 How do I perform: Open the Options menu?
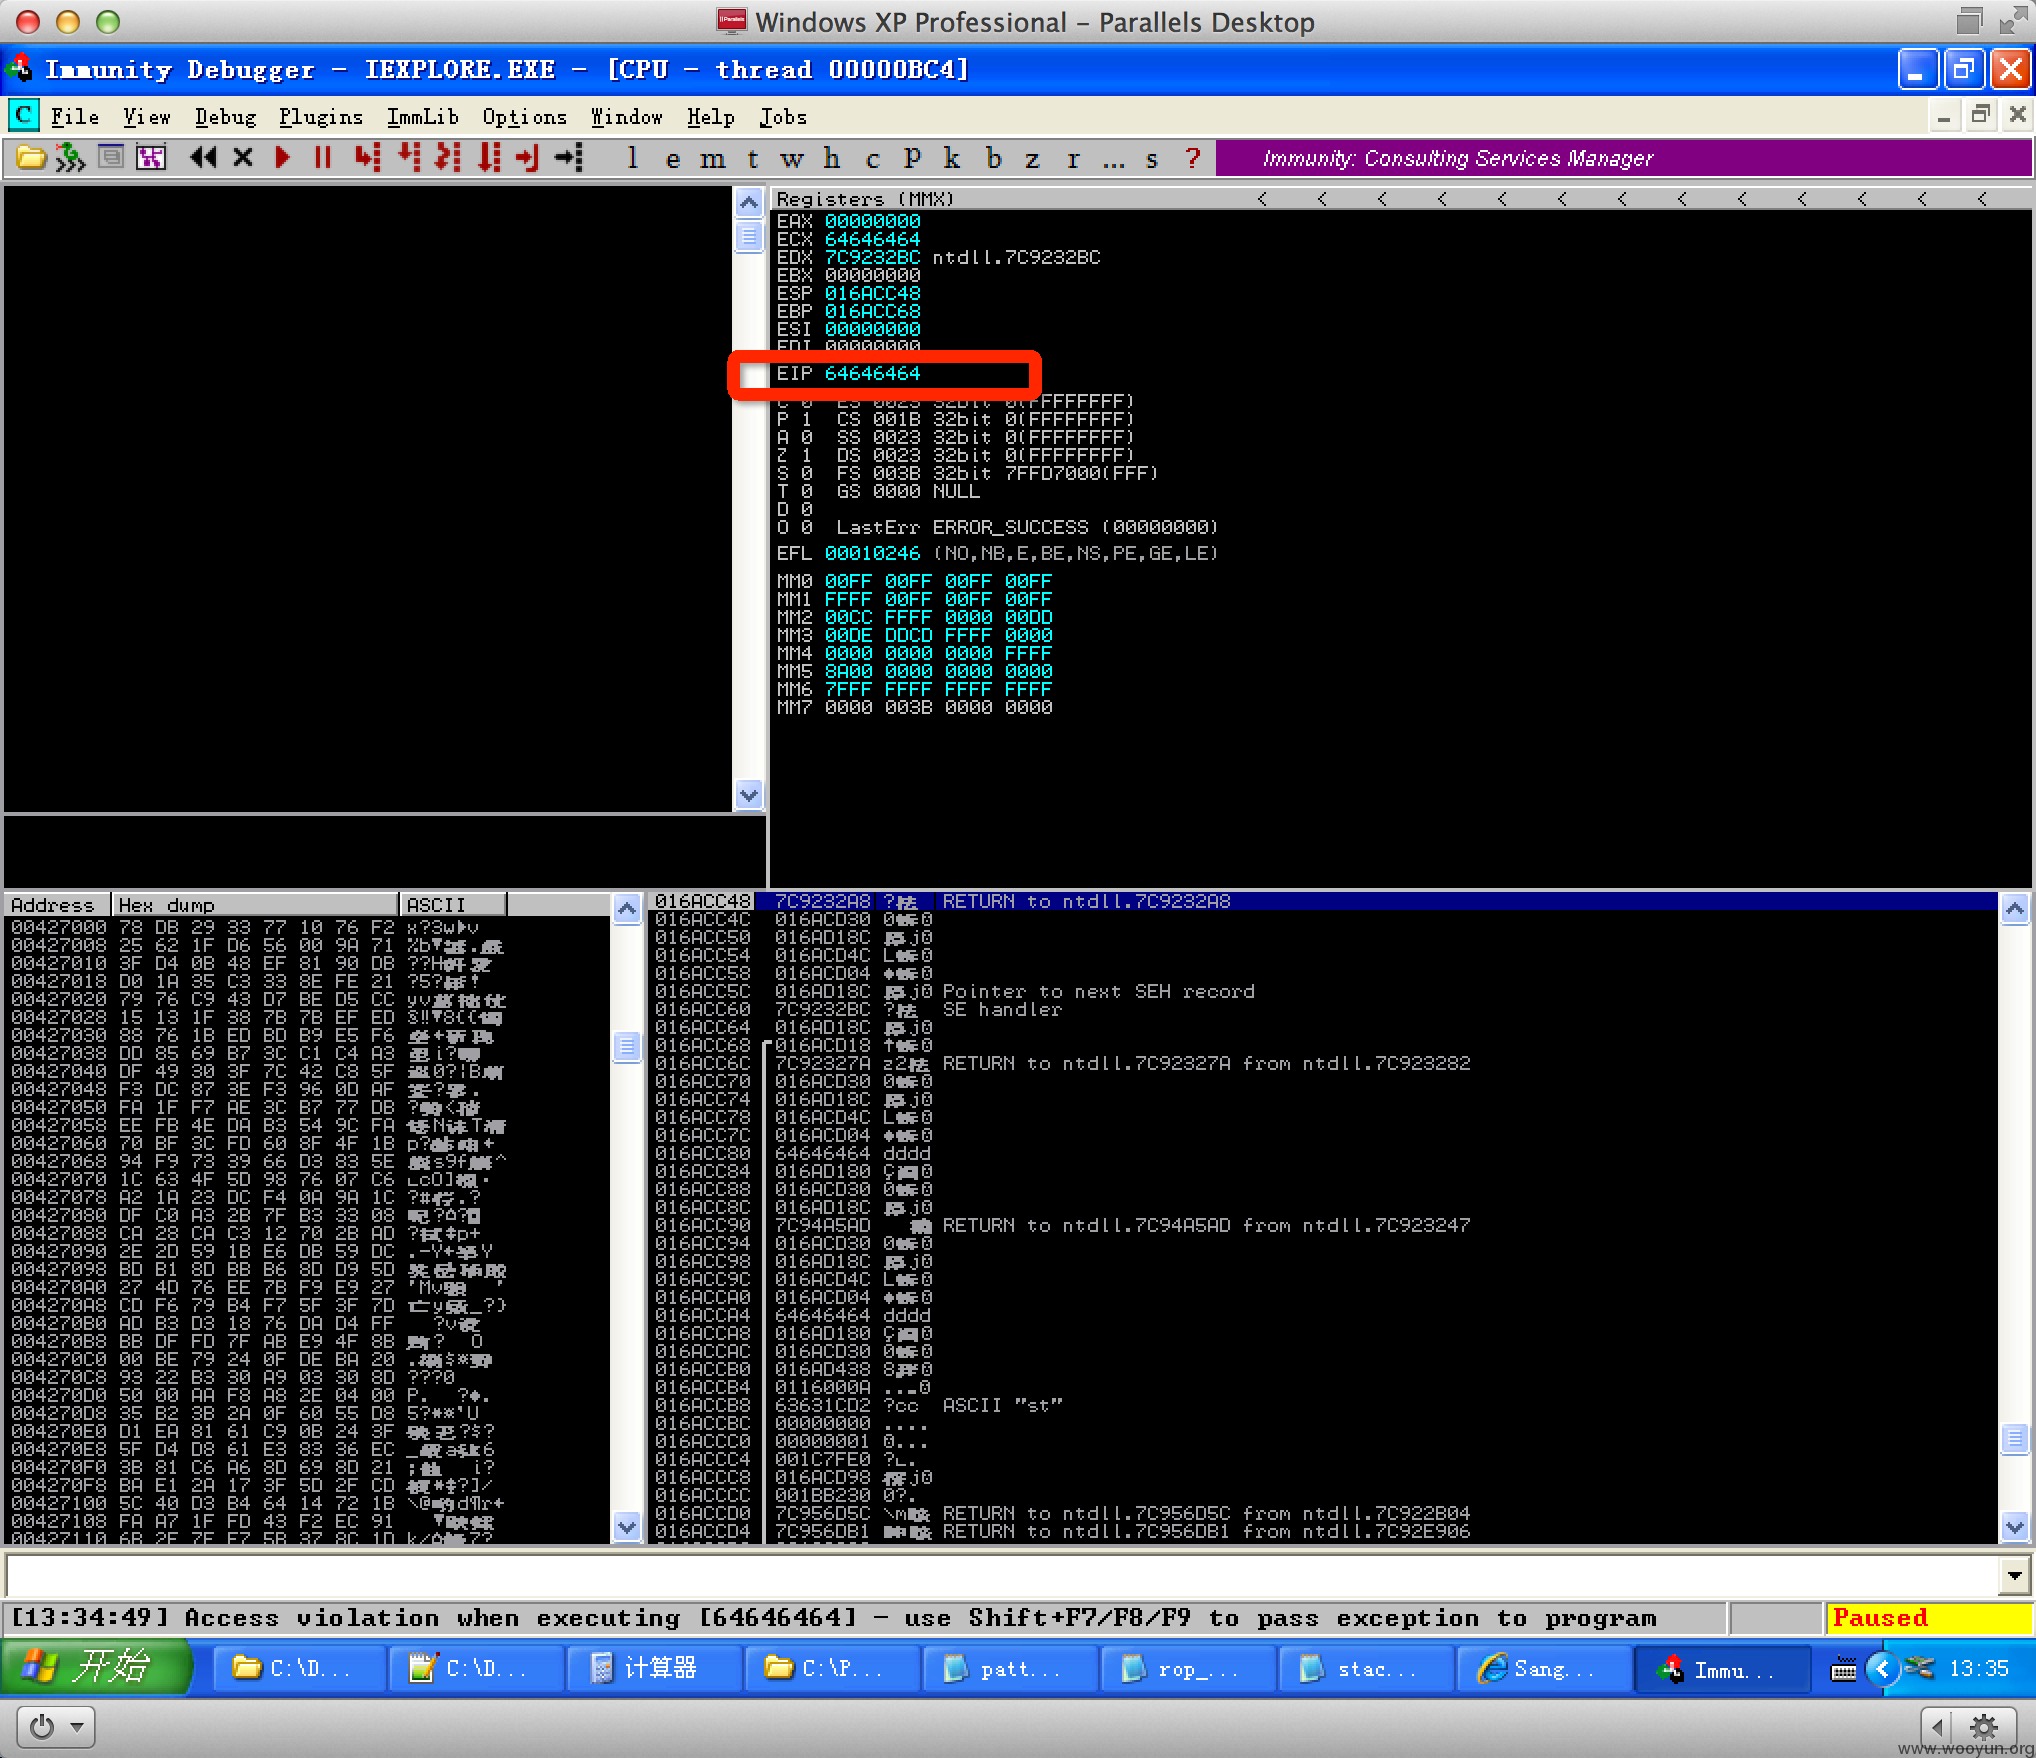click(524, 117)
